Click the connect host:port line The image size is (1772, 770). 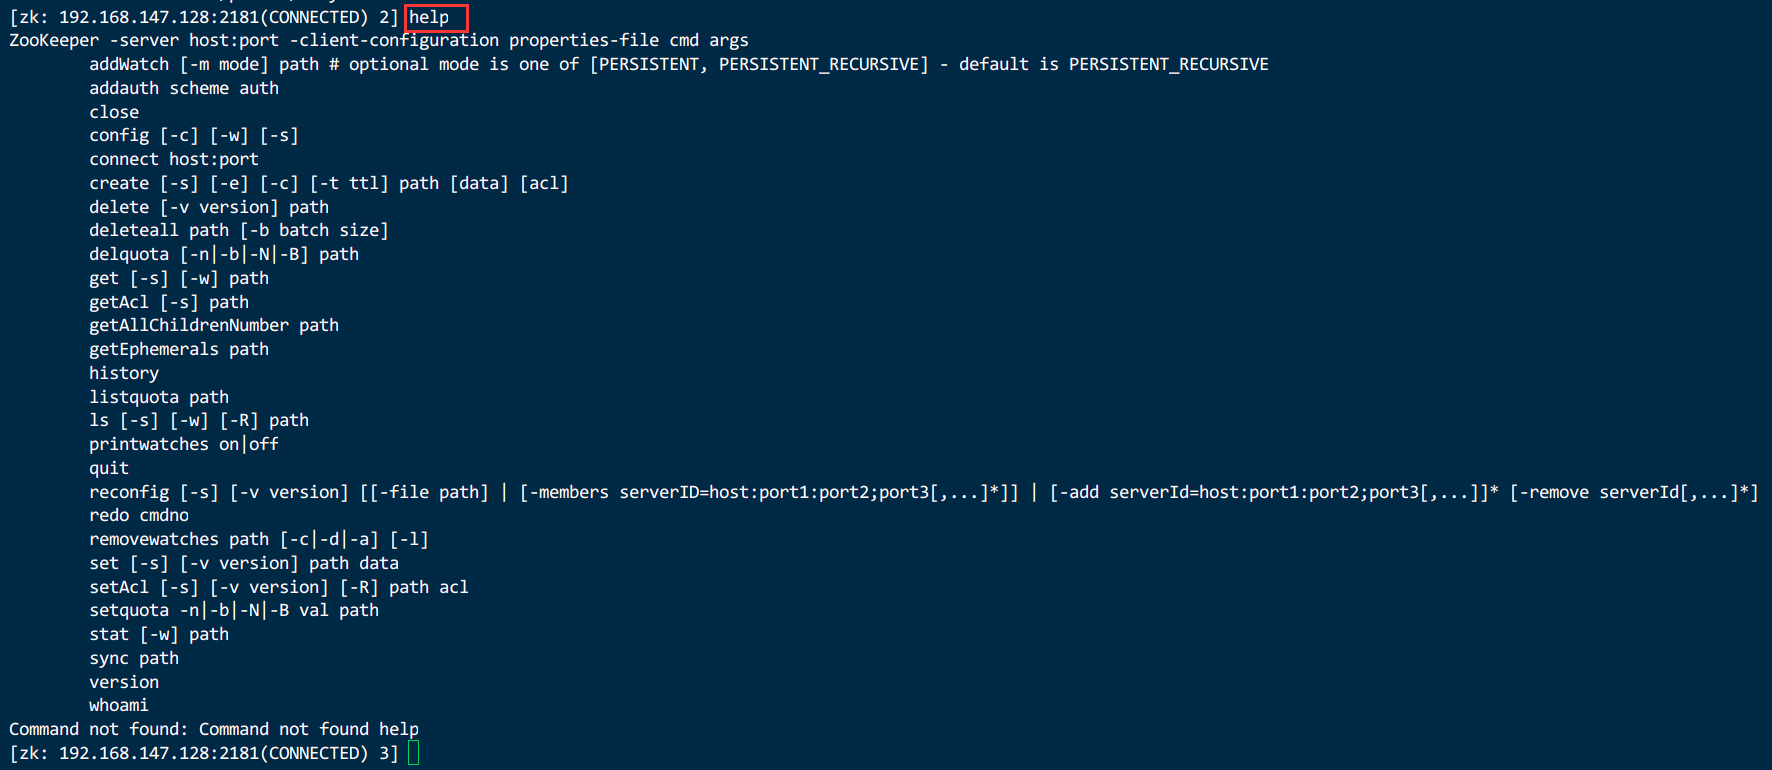click(174, 159)
